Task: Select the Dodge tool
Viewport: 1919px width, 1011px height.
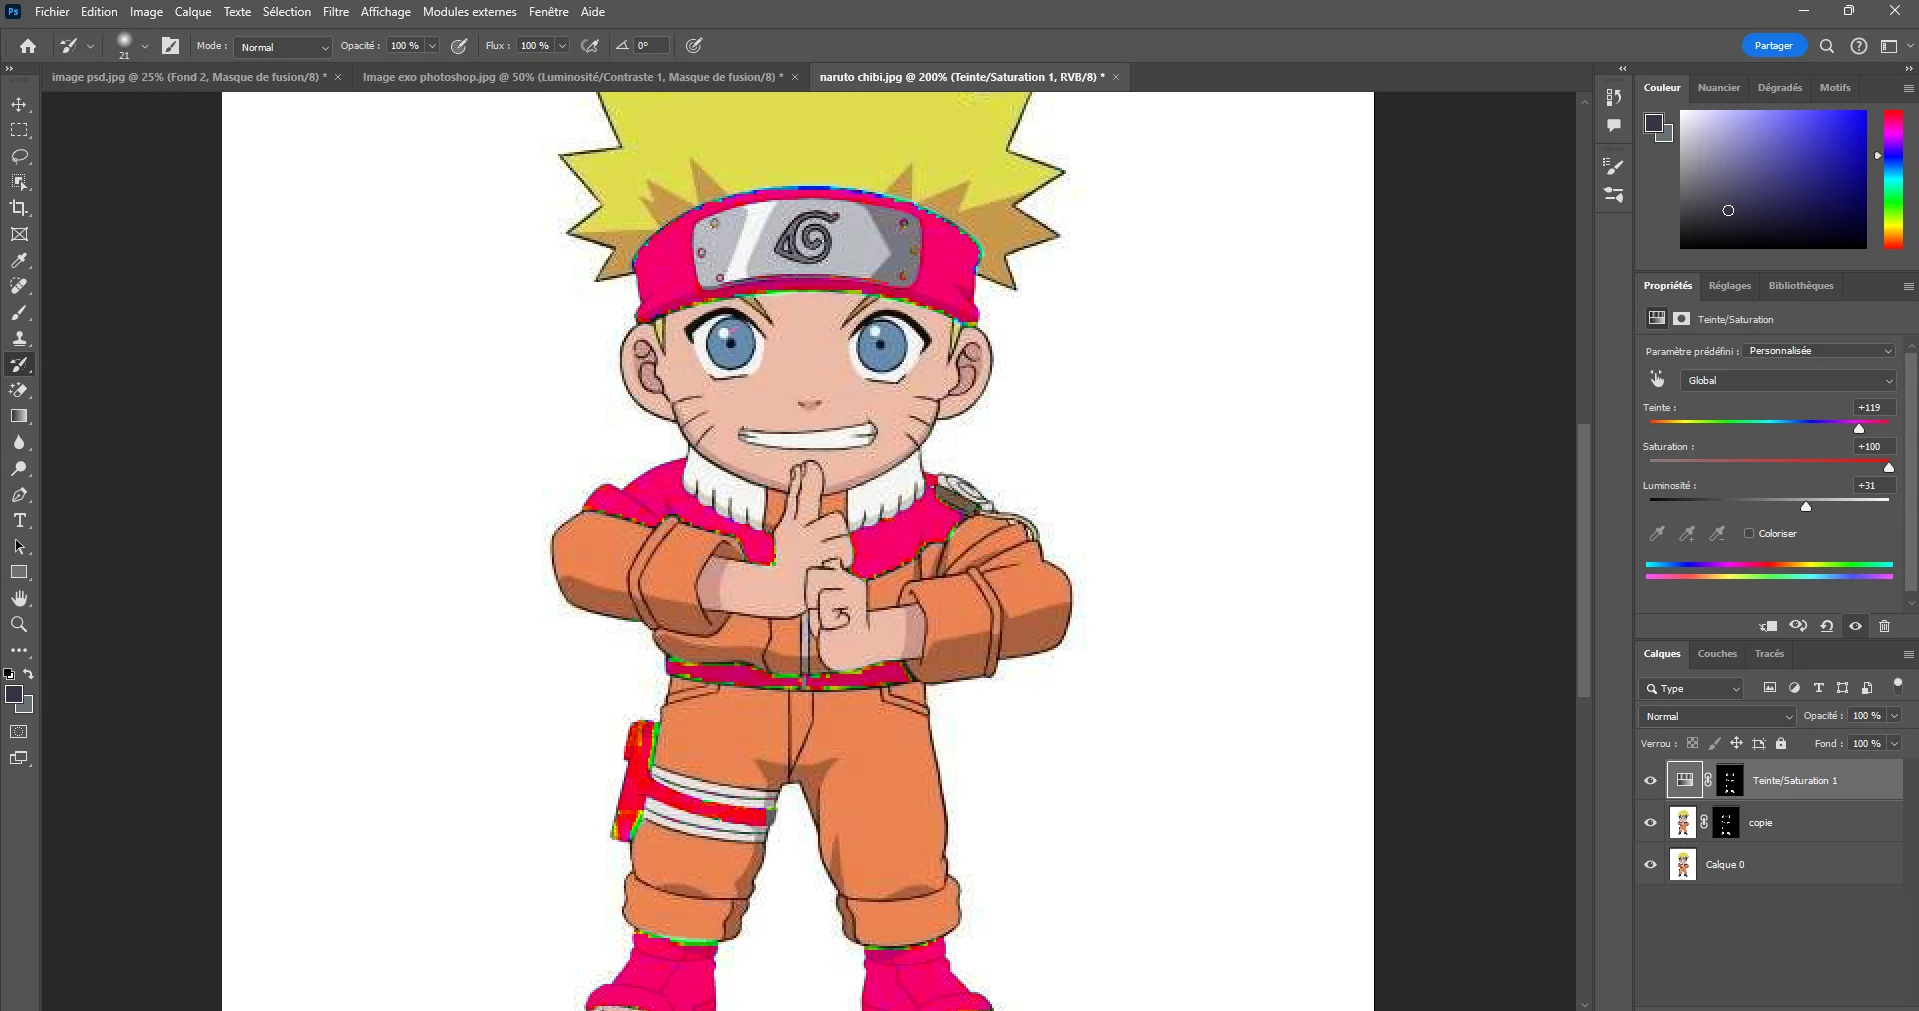Action: pos(19,469)
